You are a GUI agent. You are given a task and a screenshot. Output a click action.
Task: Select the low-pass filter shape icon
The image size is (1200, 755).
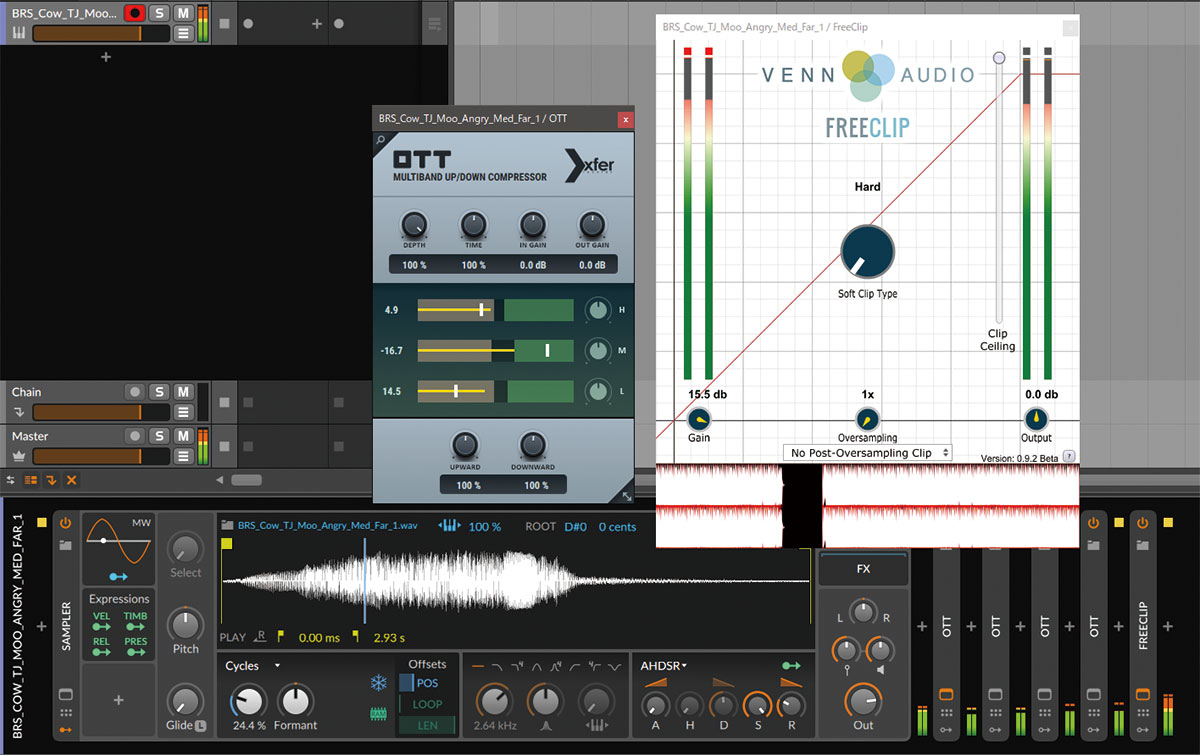click(498, 665)
